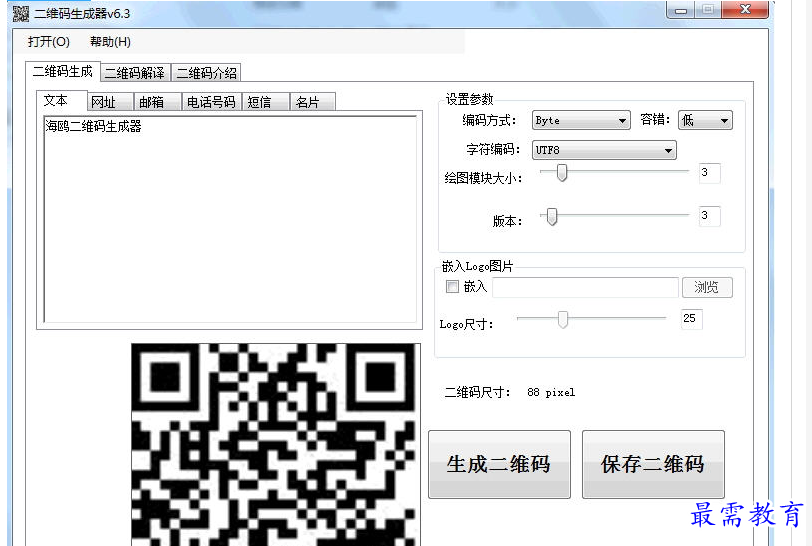Select the 短信 content tab
Viewport: 812px width, 546px height.
[265, 102]
